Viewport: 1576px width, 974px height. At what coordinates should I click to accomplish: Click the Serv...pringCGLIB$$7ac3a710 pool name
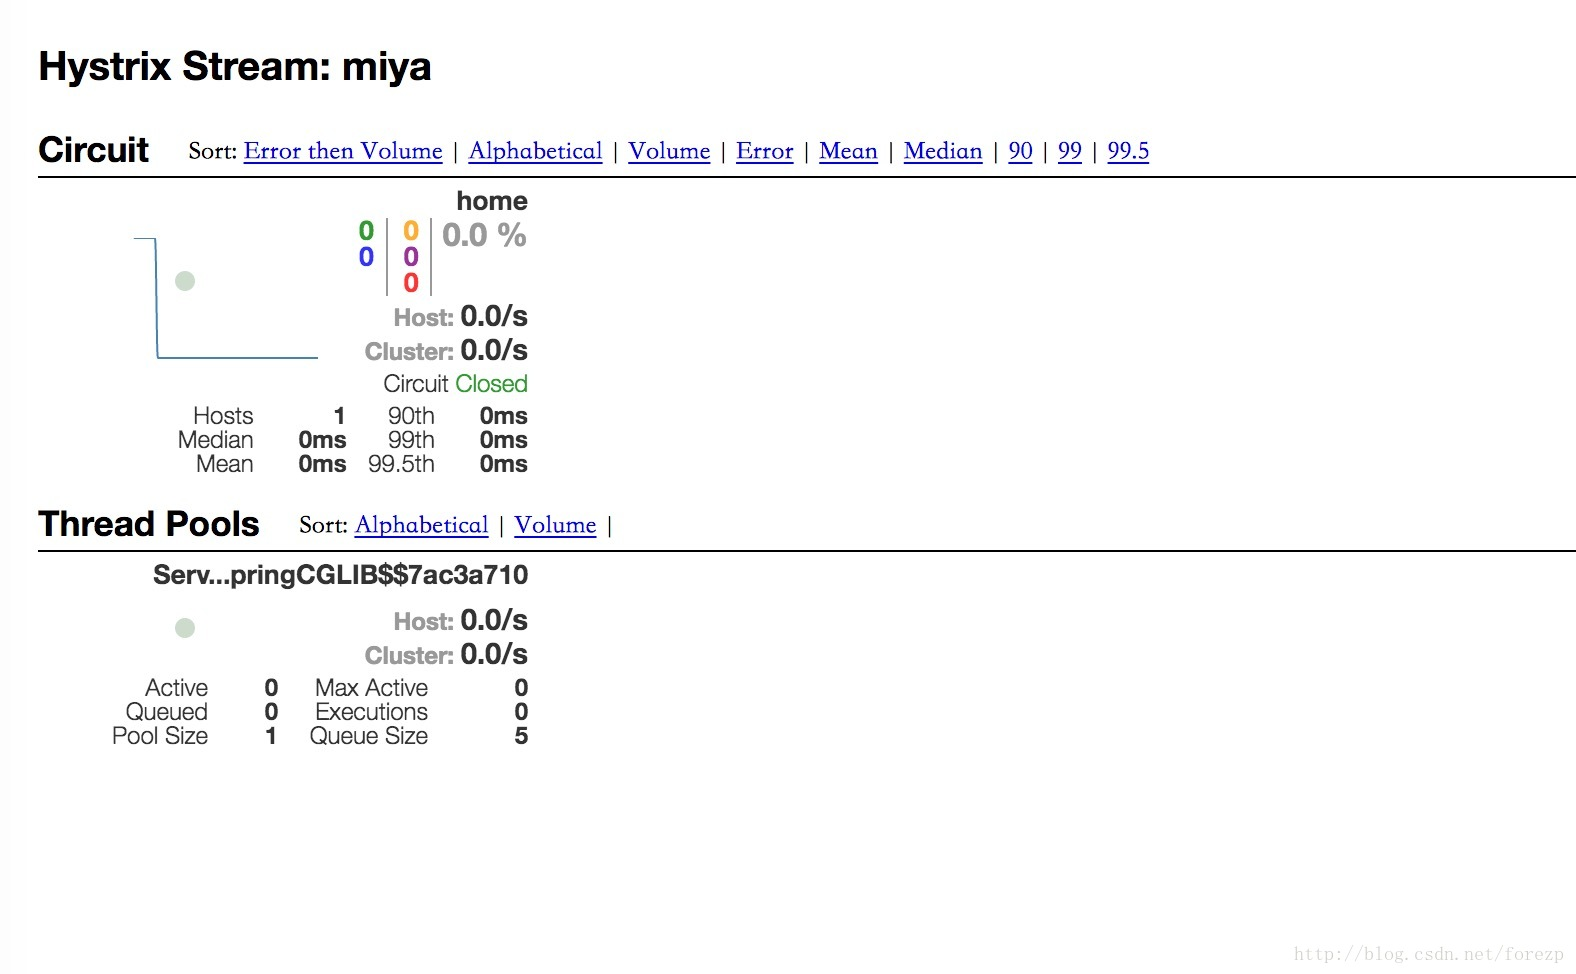point(340,575)
